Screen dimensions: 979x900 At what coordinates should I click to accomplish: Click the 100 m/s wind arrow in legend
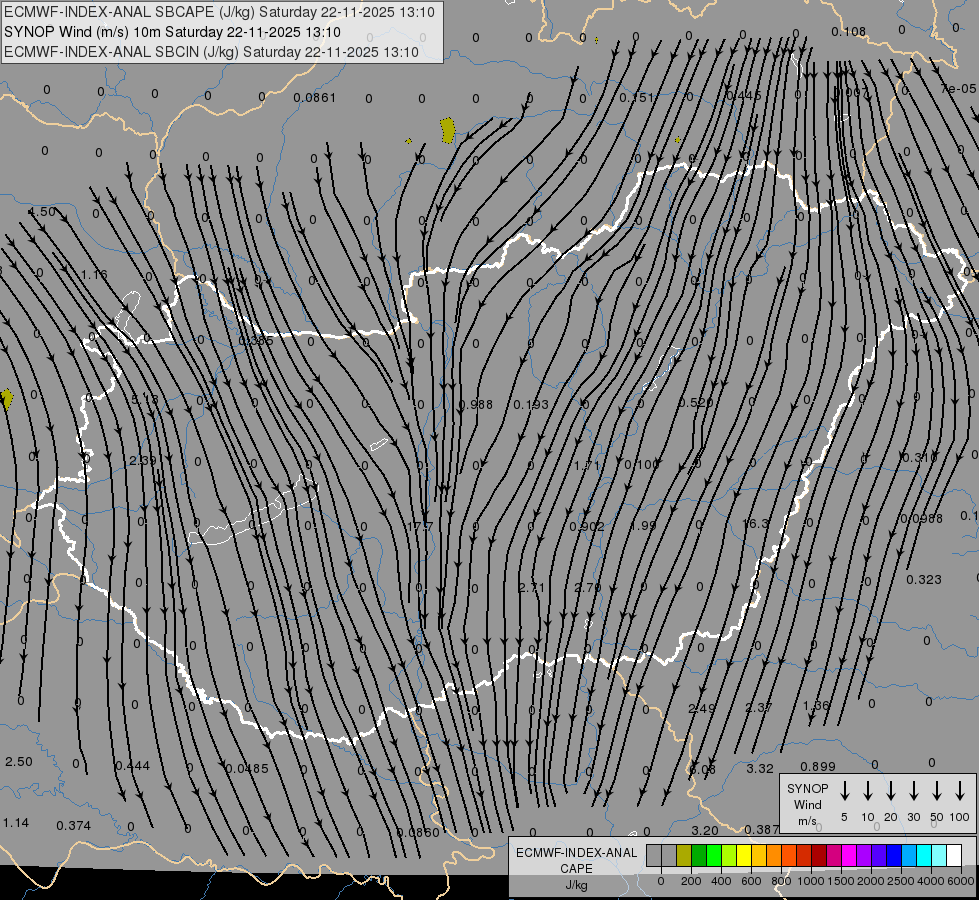(960, 791)
